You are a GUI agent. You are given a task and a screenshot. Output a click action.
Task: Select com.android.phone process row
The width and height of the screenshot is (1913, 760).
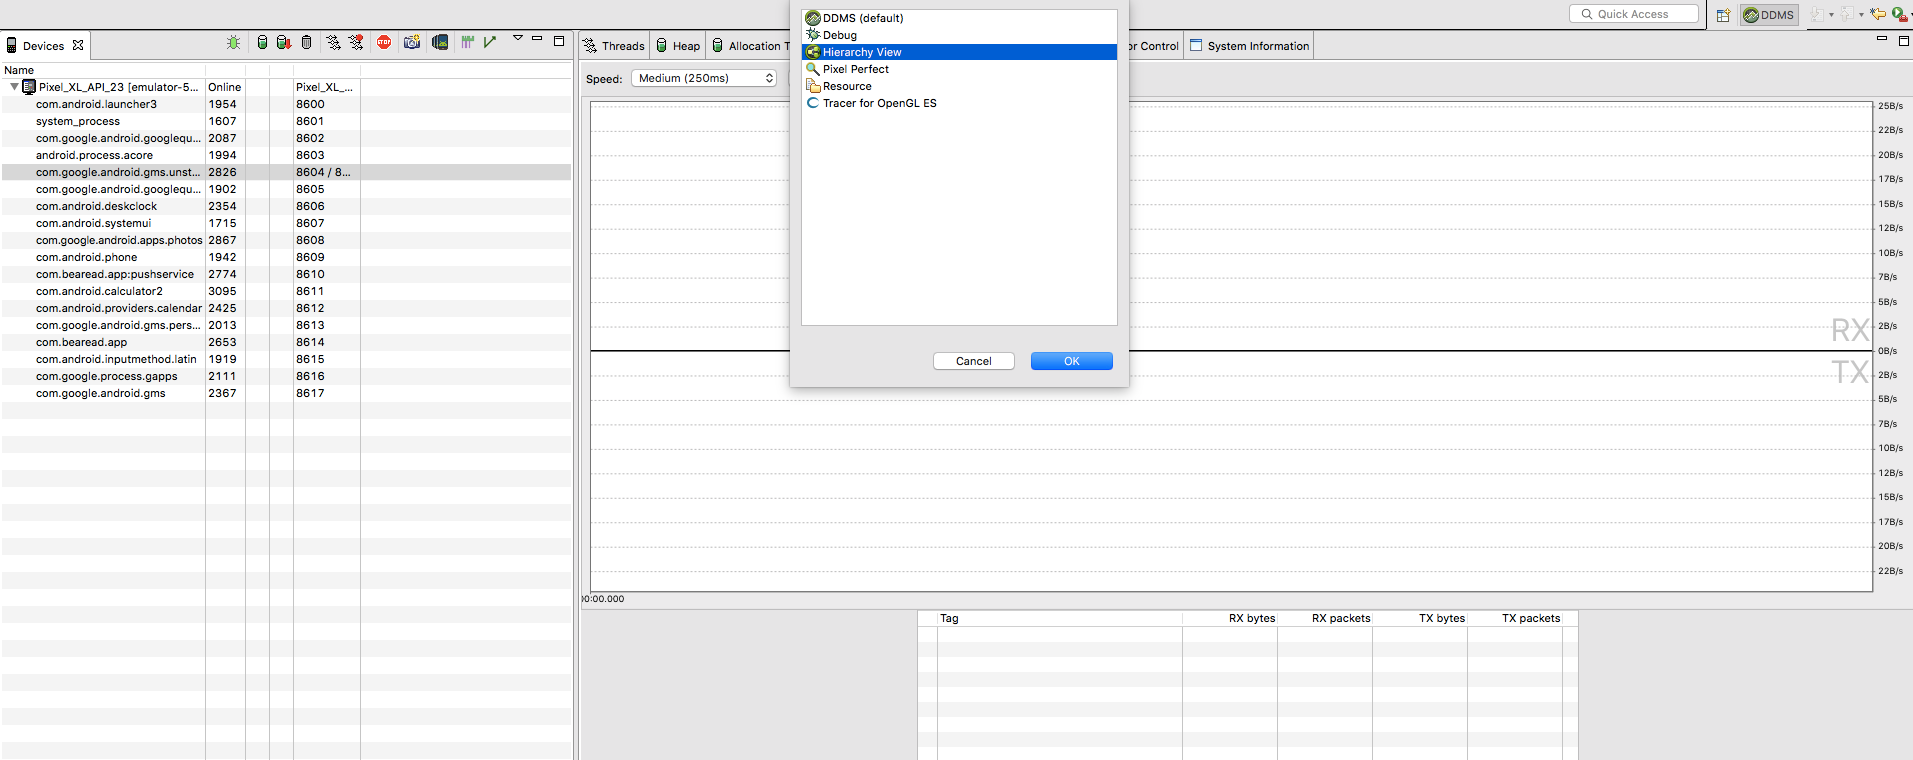pyautogui.click(x=286, y=257)
